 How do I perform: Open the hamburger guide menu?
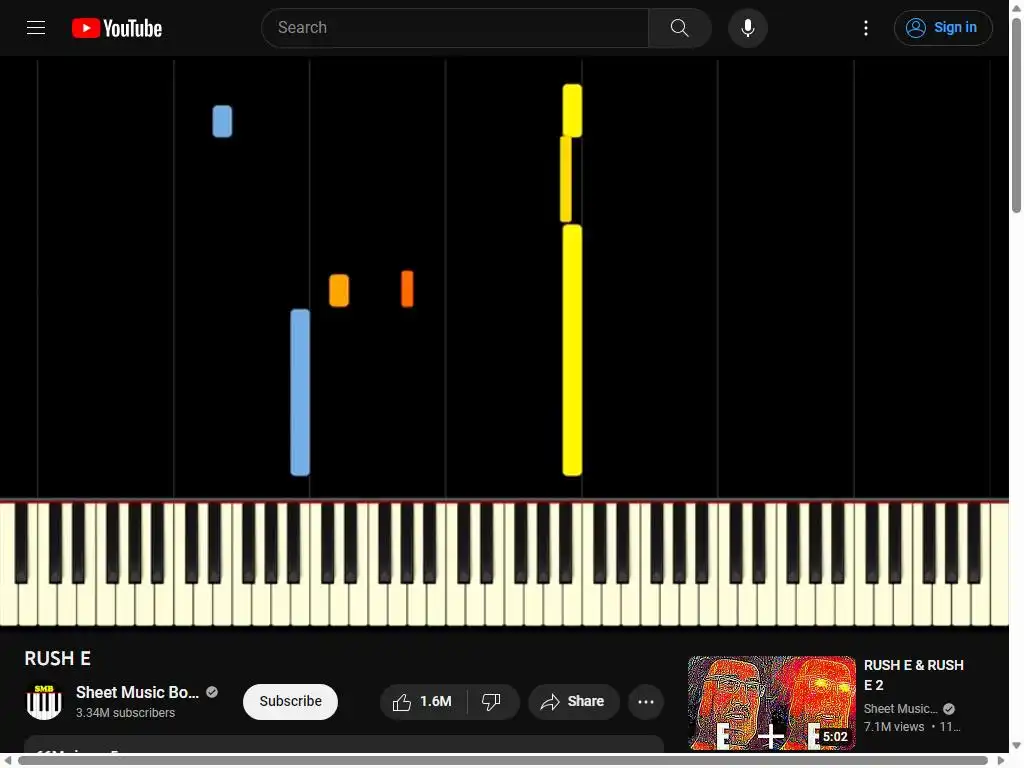click(x=36, y=27)
